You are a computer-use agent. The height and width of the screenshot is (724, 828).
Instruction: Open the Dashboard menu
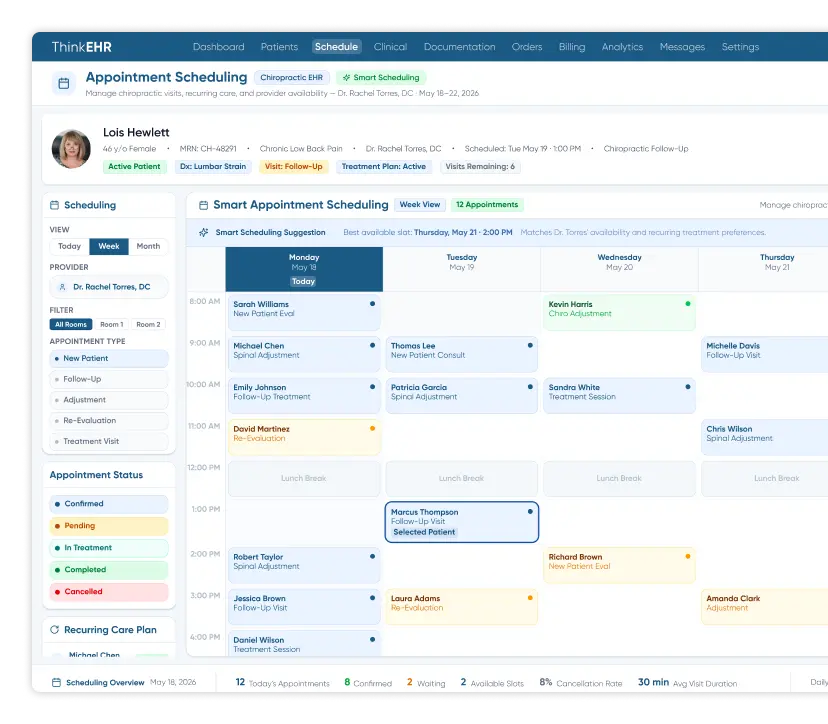point(218,47)
